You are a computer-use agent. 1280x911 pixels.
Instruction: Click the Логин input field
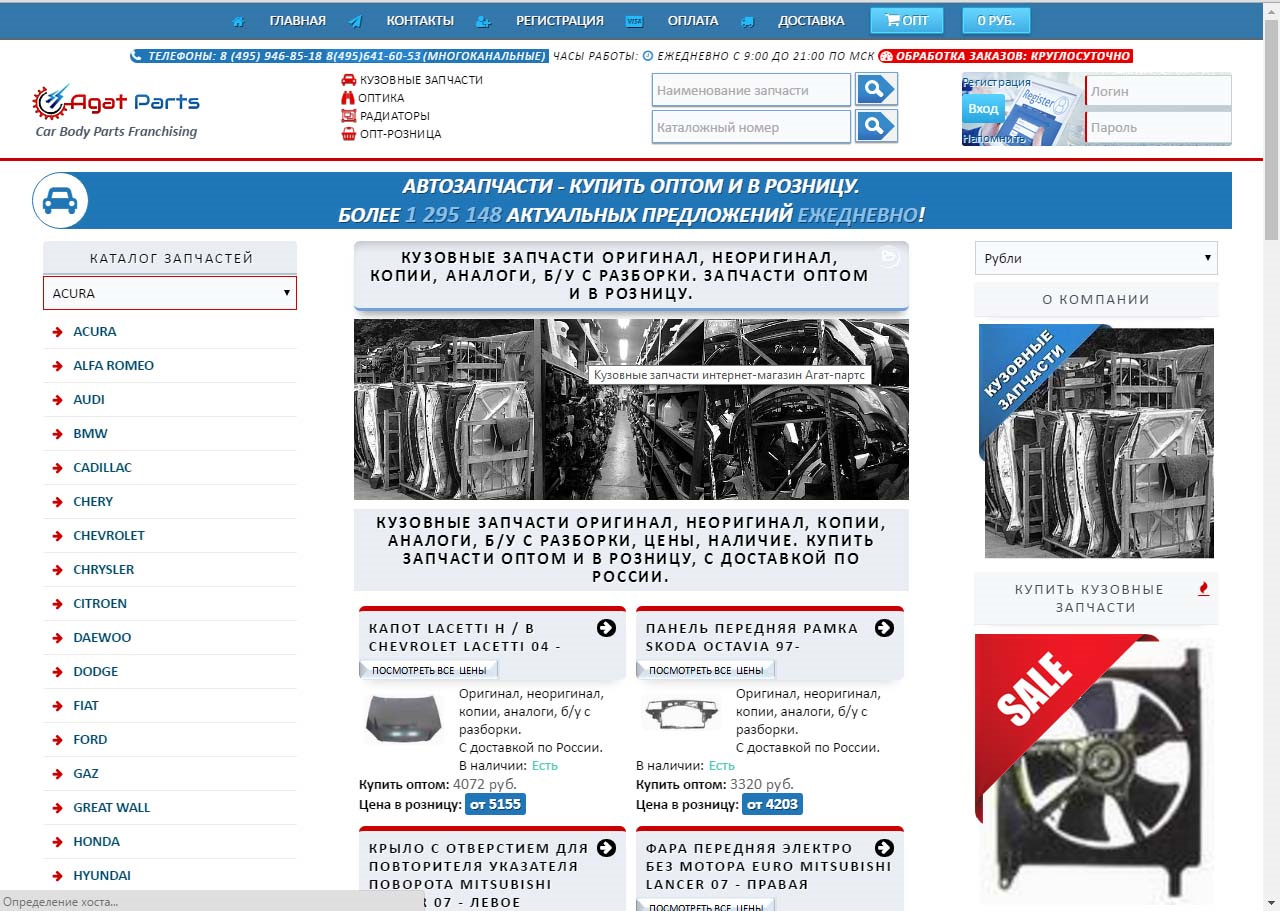click(x=1158, y=91)
